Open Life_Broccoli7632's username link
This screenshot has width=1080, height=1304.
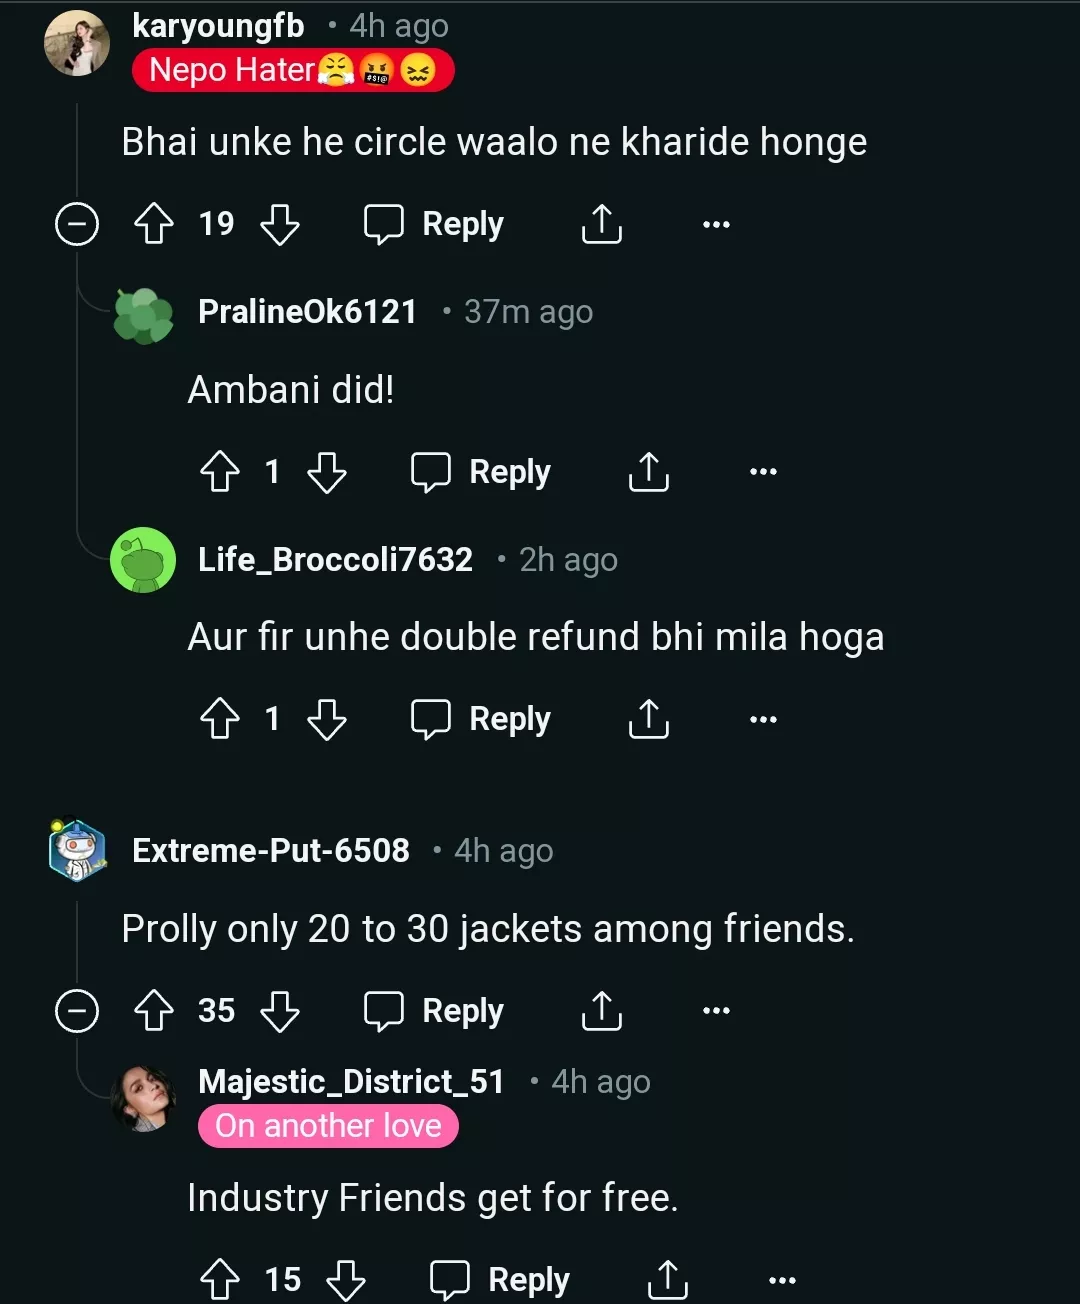pos(335,560)
